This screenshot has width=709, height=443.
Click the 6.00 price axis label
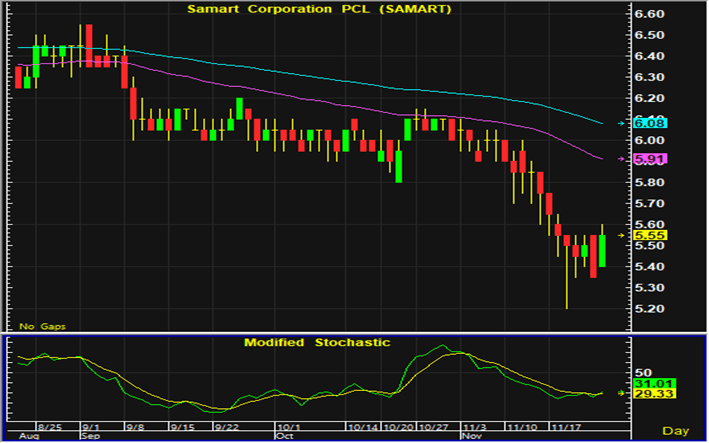pyautogui.click(x=650, y=140)
